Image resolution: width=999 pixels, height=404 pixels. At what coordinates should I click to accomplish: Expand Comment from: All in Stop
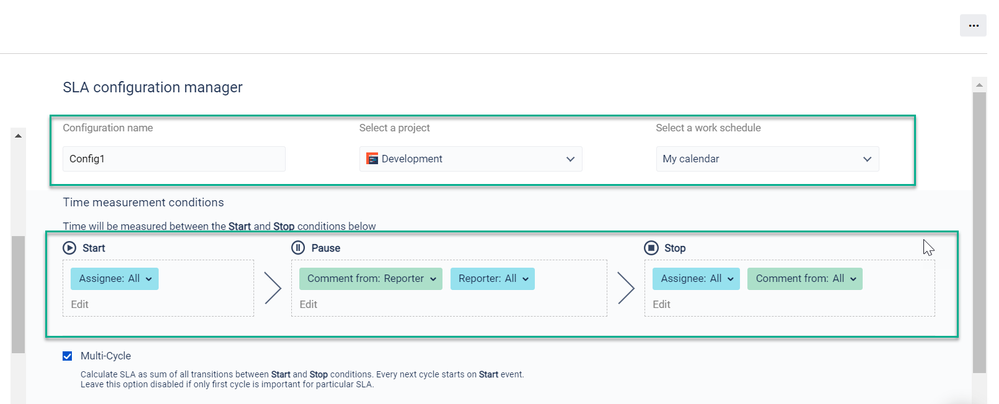[805, 278]
